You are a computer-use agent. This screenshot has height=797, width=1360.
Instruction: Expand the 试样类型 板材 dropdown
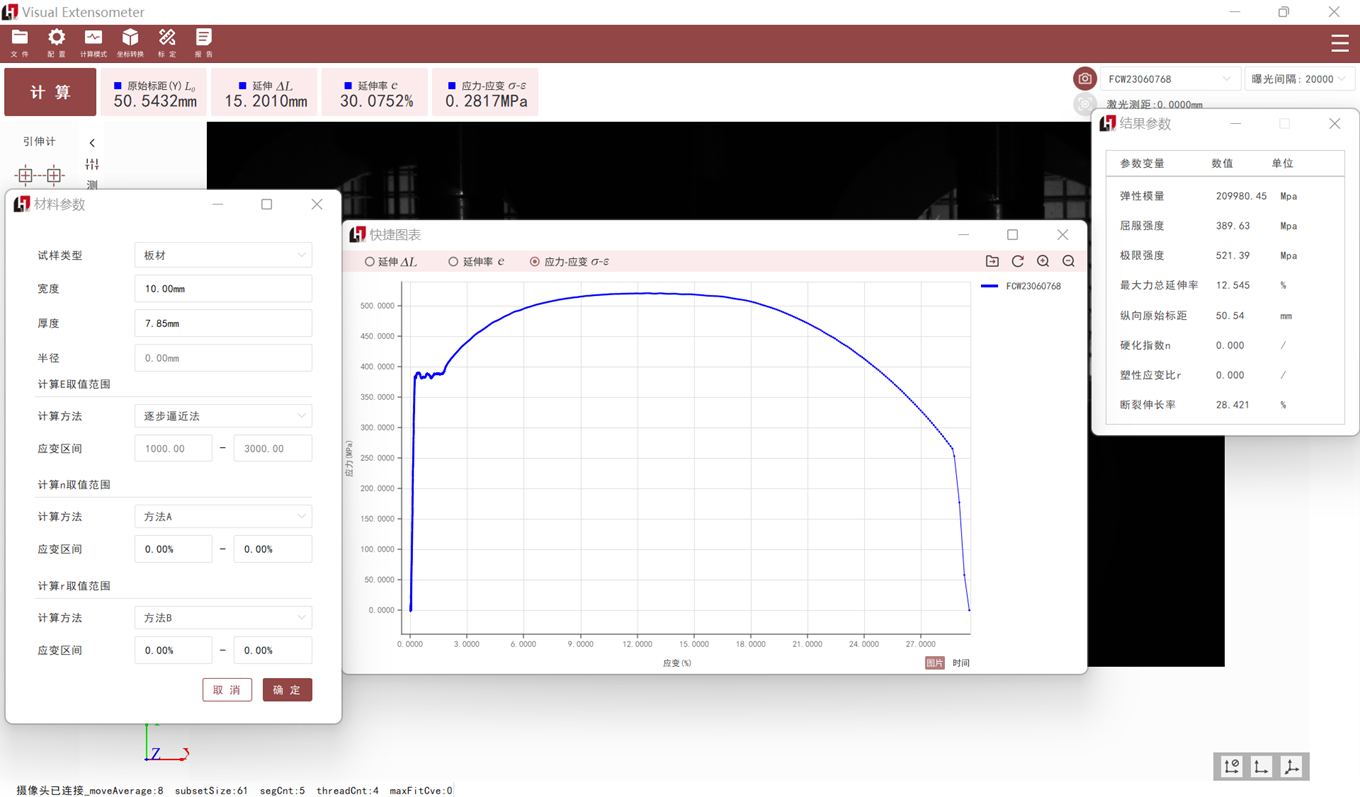click(223, 255)
